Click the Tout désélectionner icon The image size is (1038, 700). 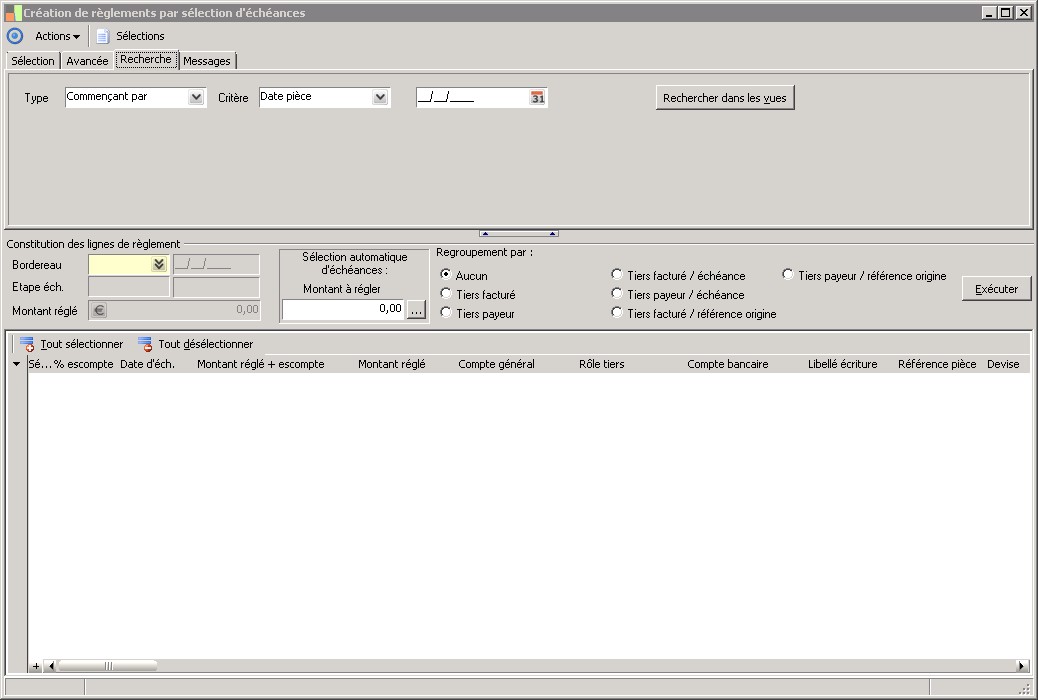click(145, 344)
